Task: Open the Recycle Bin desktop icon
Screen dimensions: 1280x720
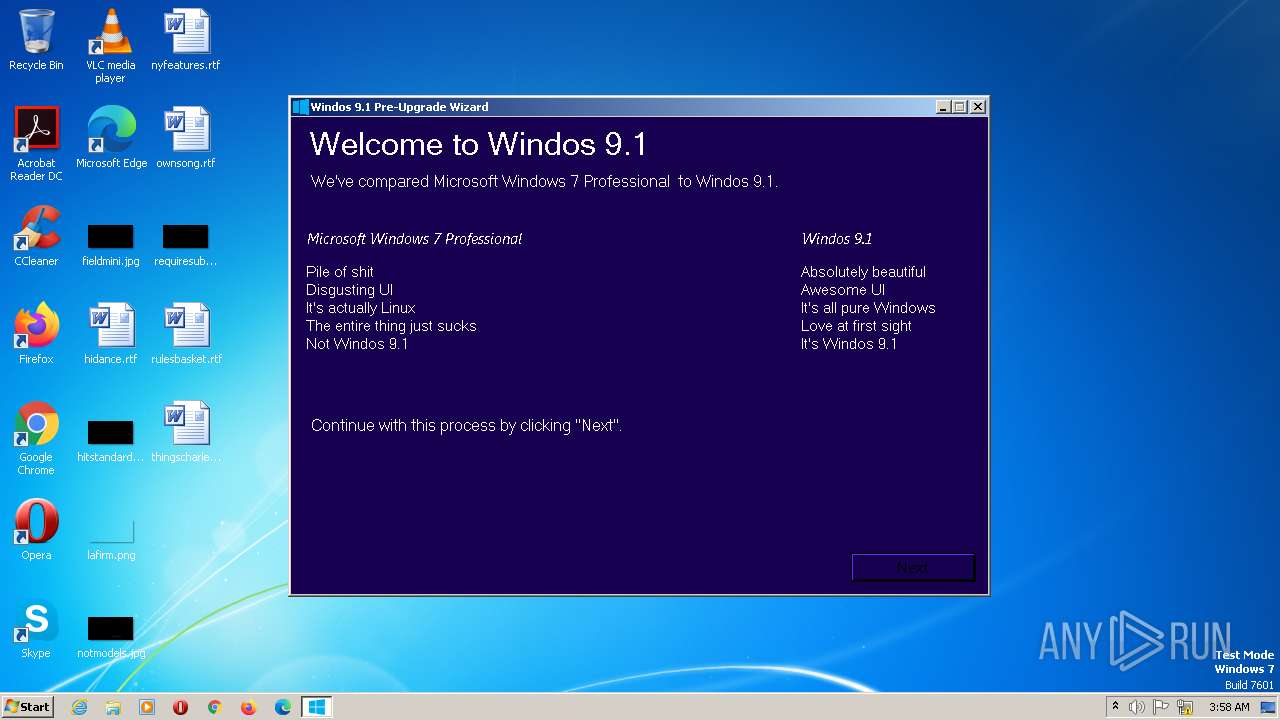Action: tap(36, 40)
